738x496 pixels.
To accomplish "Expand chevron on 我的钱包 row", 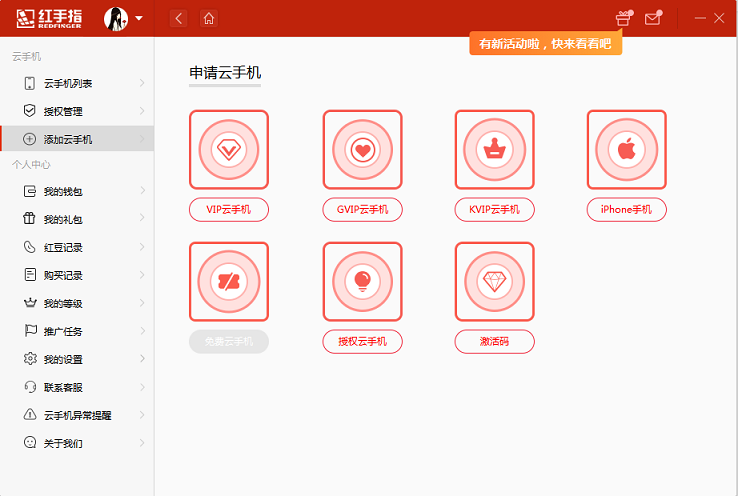I will click(x=142, y=191).
